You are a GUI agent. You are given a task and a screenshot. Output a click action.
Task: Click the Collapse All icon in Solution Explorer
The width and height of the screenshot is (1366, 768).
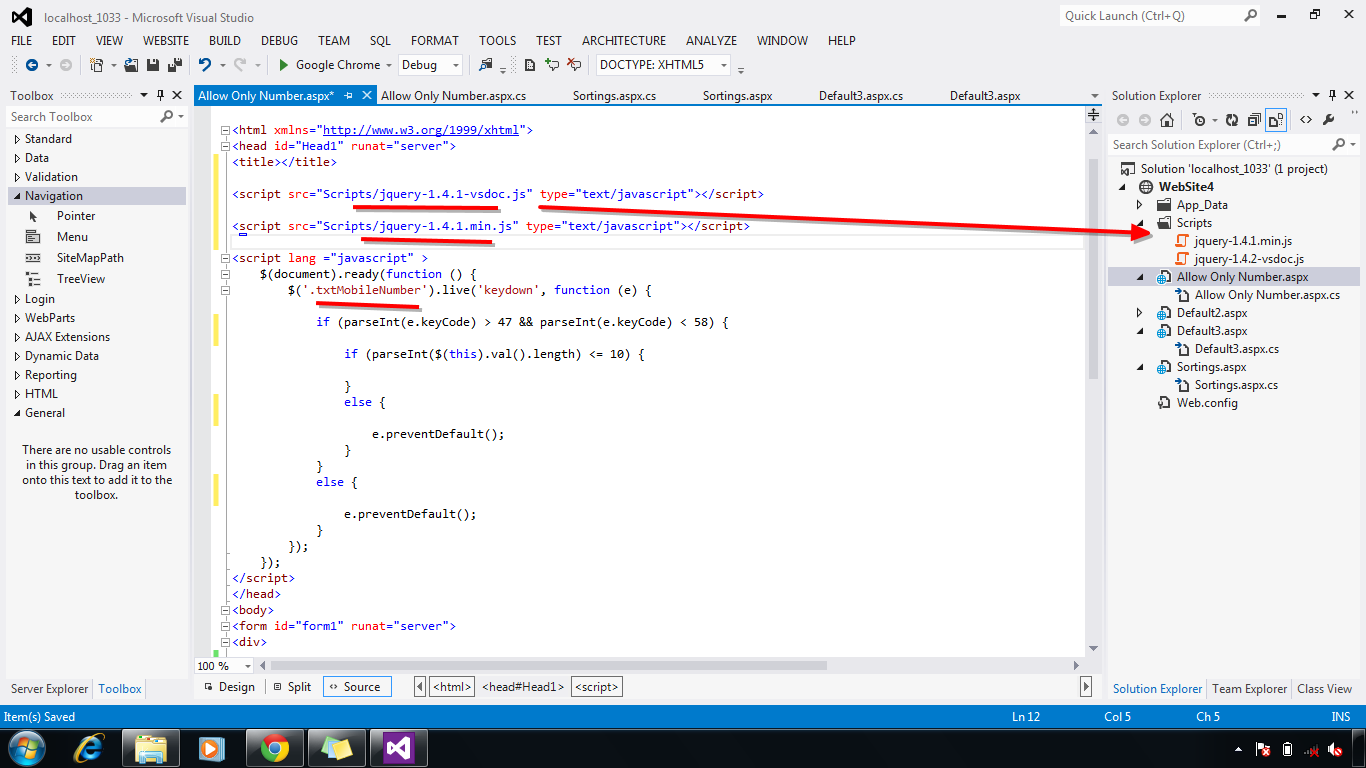[x=1253, y=120]
